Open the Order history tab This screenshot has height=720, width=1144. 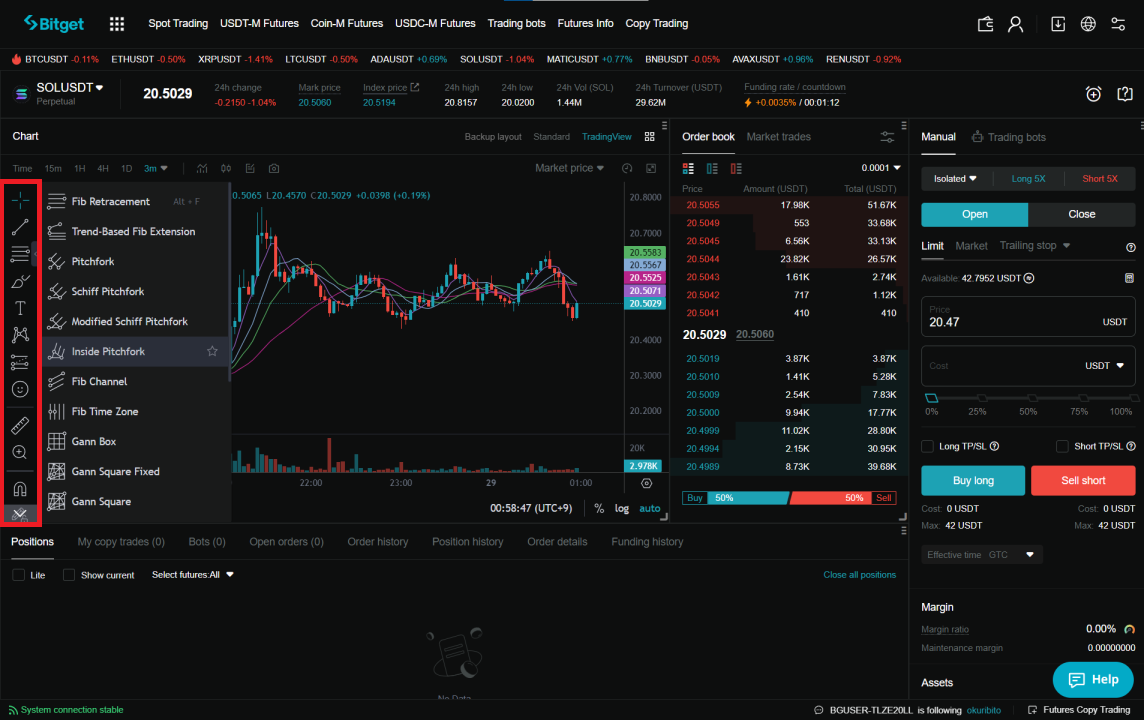[378, 542]
